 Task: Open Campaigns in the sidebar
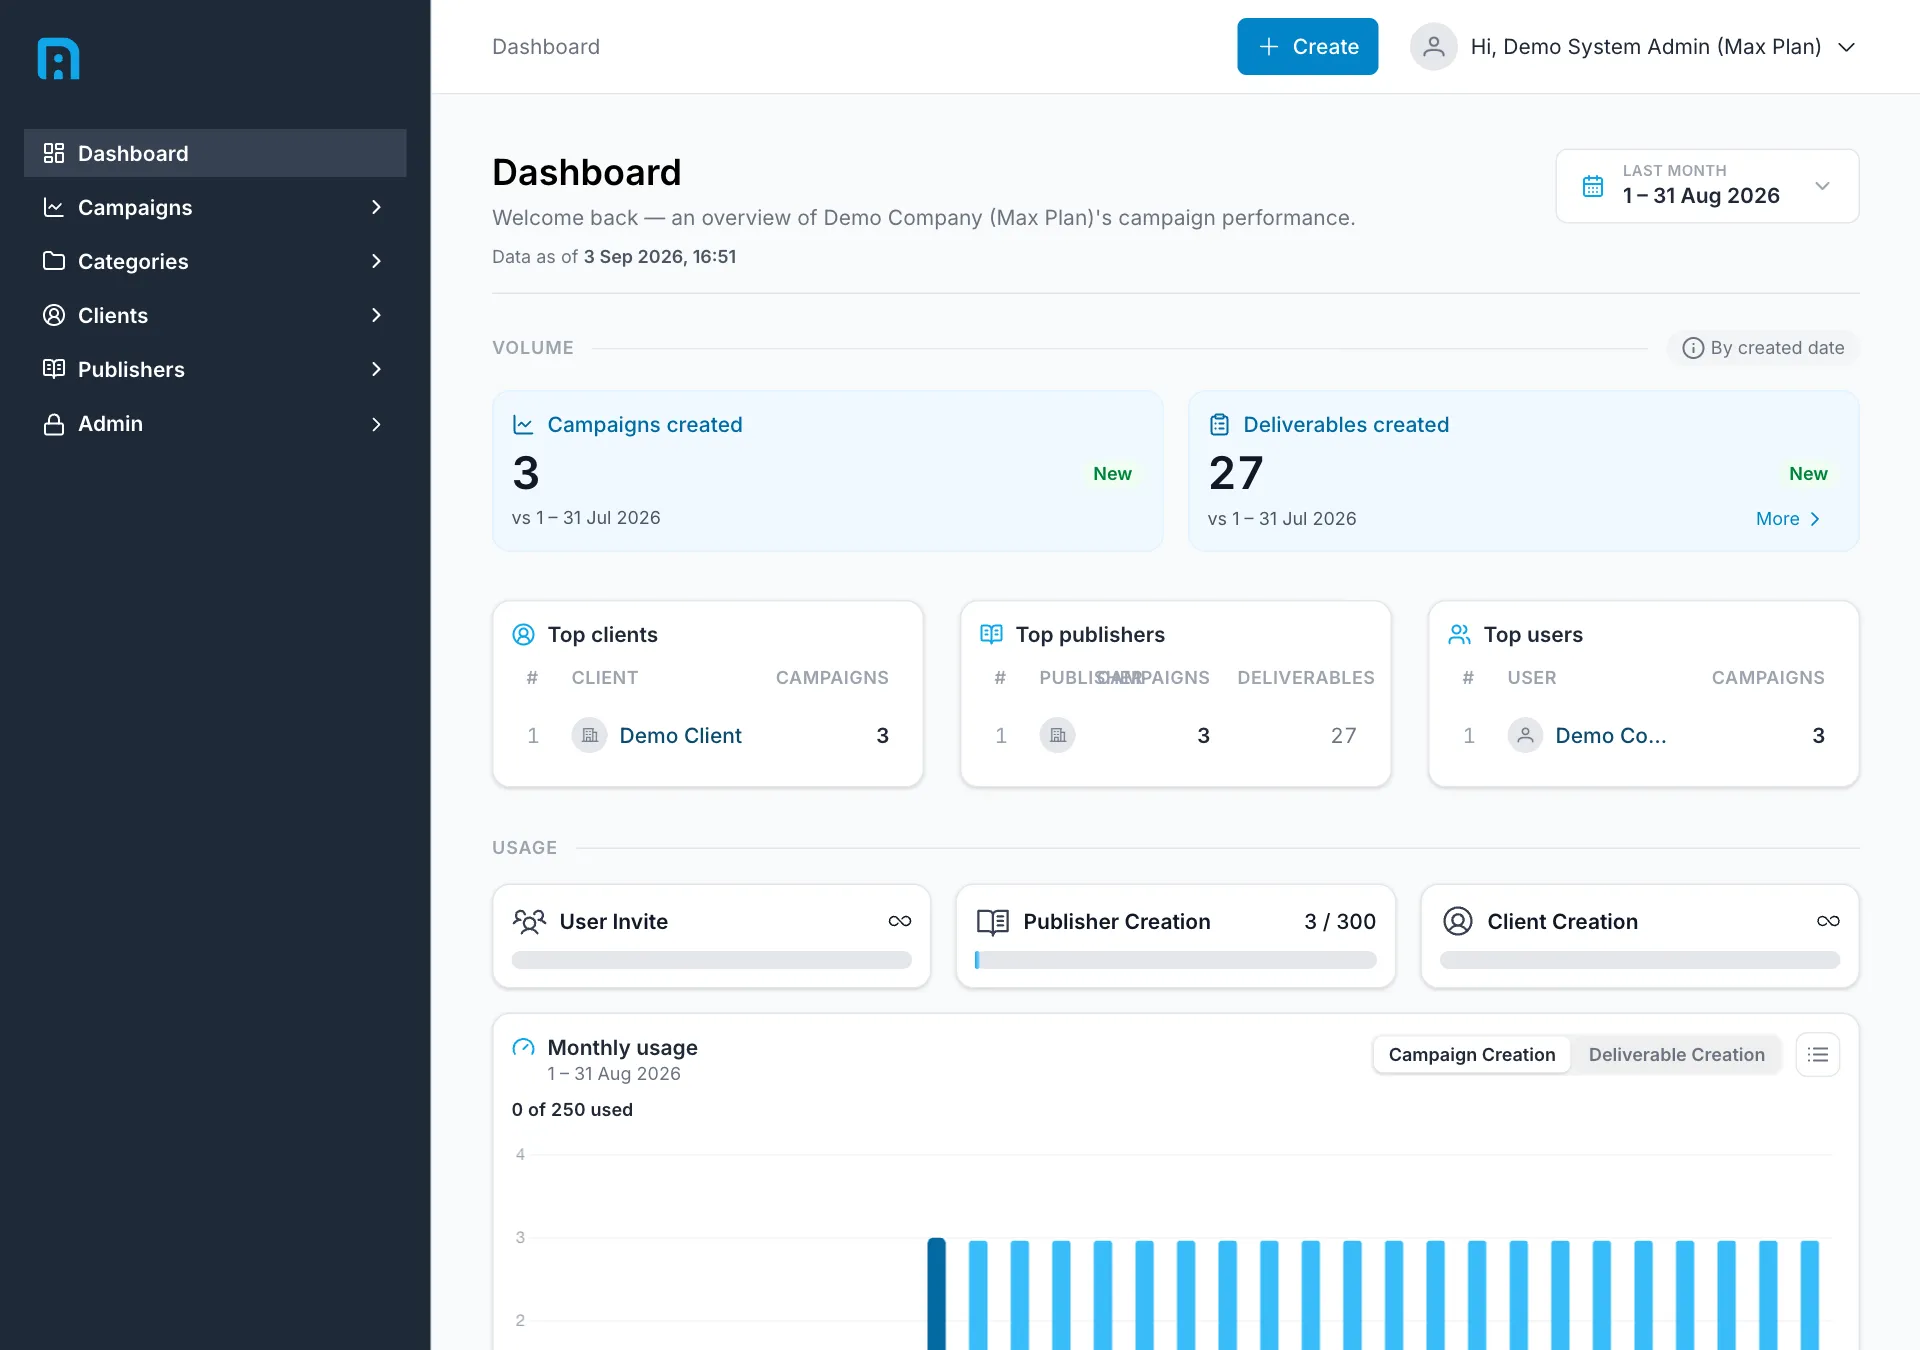(x=215, y=207)
